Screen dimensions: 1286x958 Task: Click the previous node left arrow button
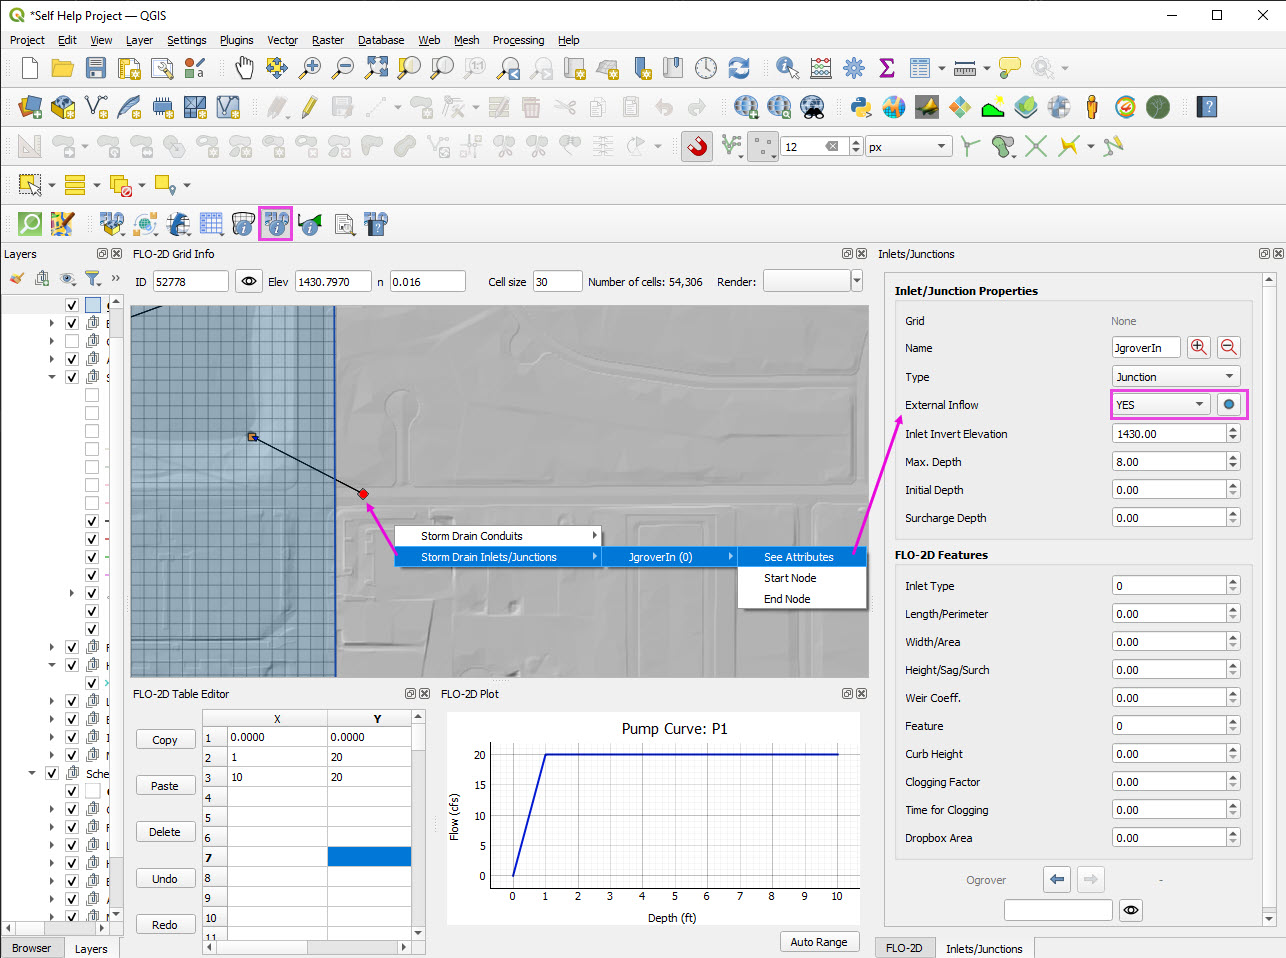click(x=1057, y=879)
